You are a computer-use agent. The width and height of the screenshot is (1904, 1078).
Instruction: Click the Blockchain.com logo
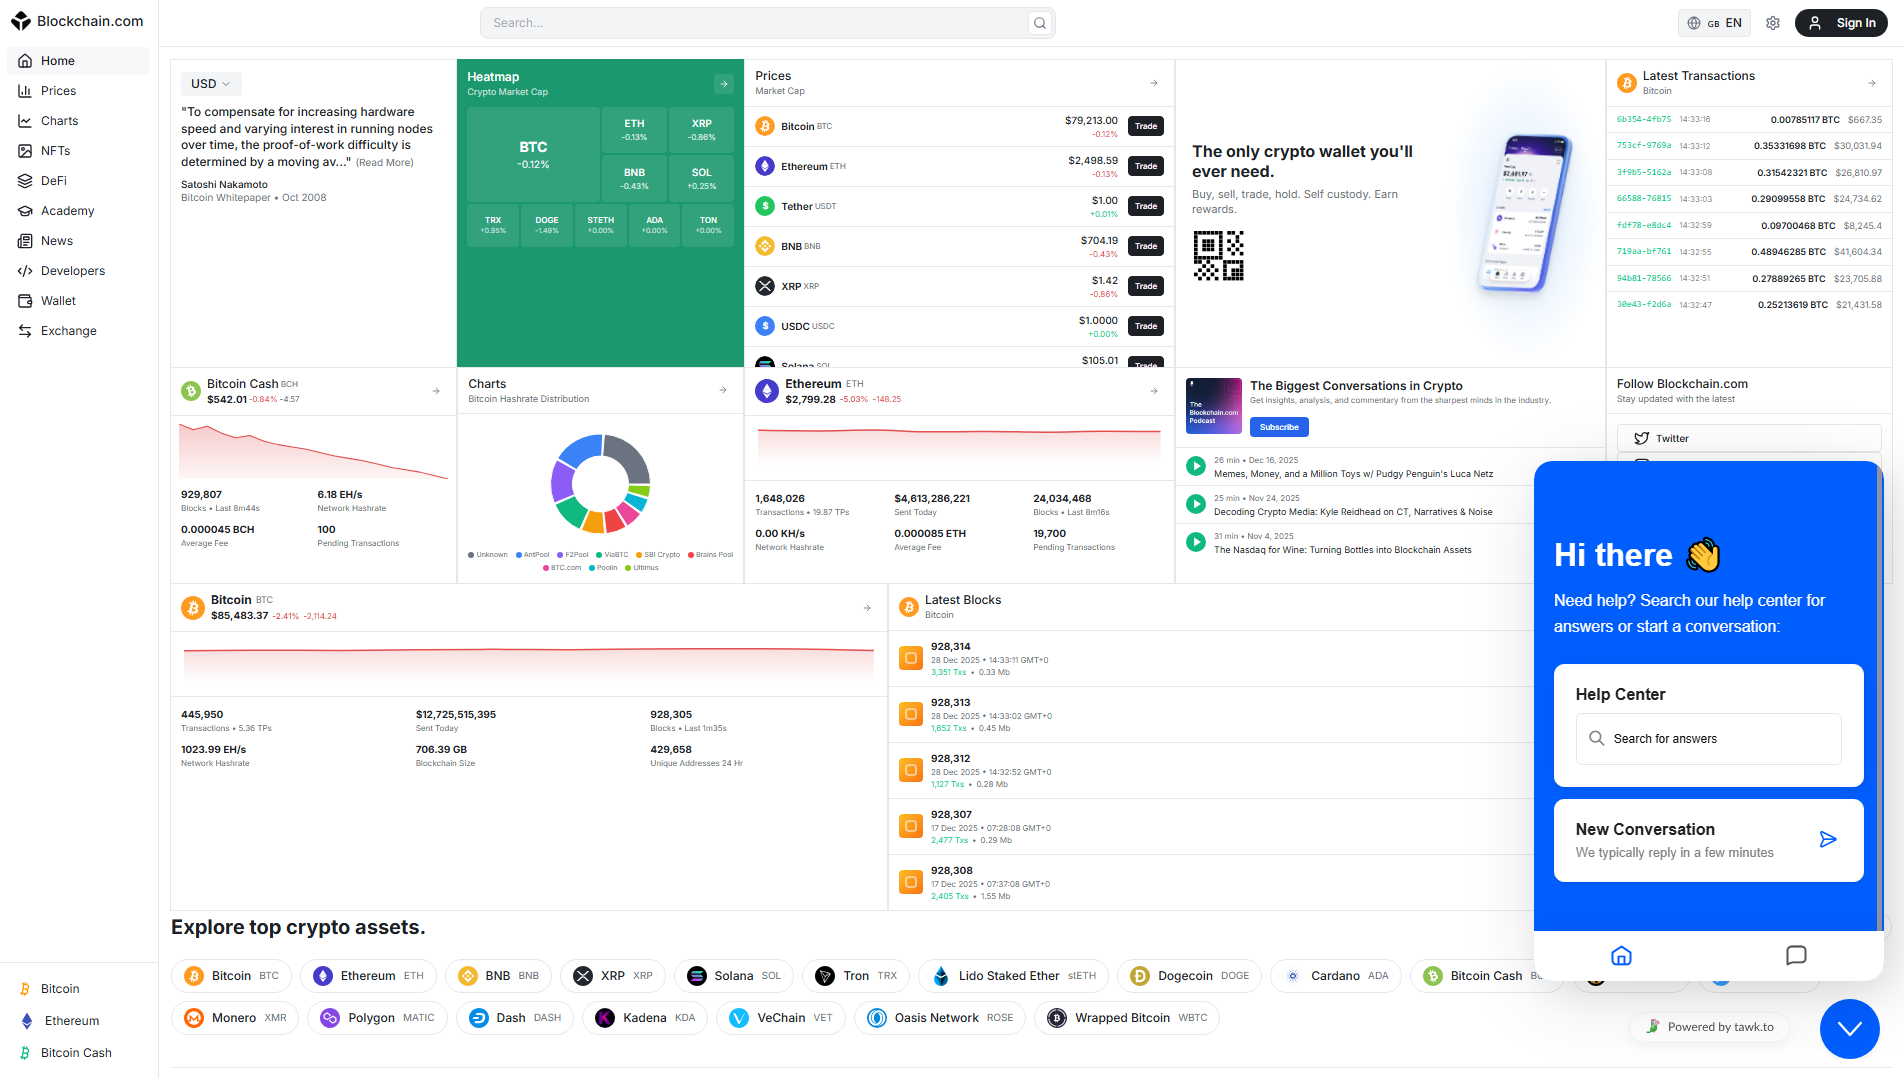pos(77,21)
